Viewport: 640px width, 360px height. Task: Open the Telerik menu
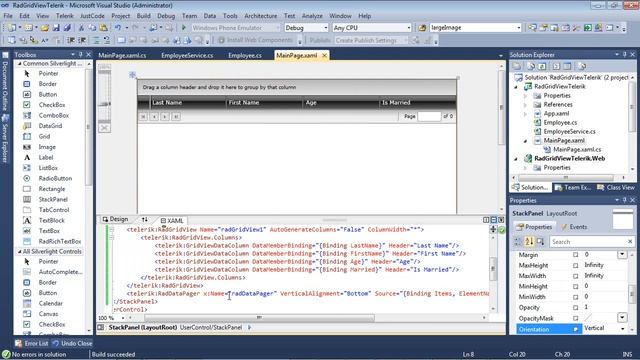point(64,16)
